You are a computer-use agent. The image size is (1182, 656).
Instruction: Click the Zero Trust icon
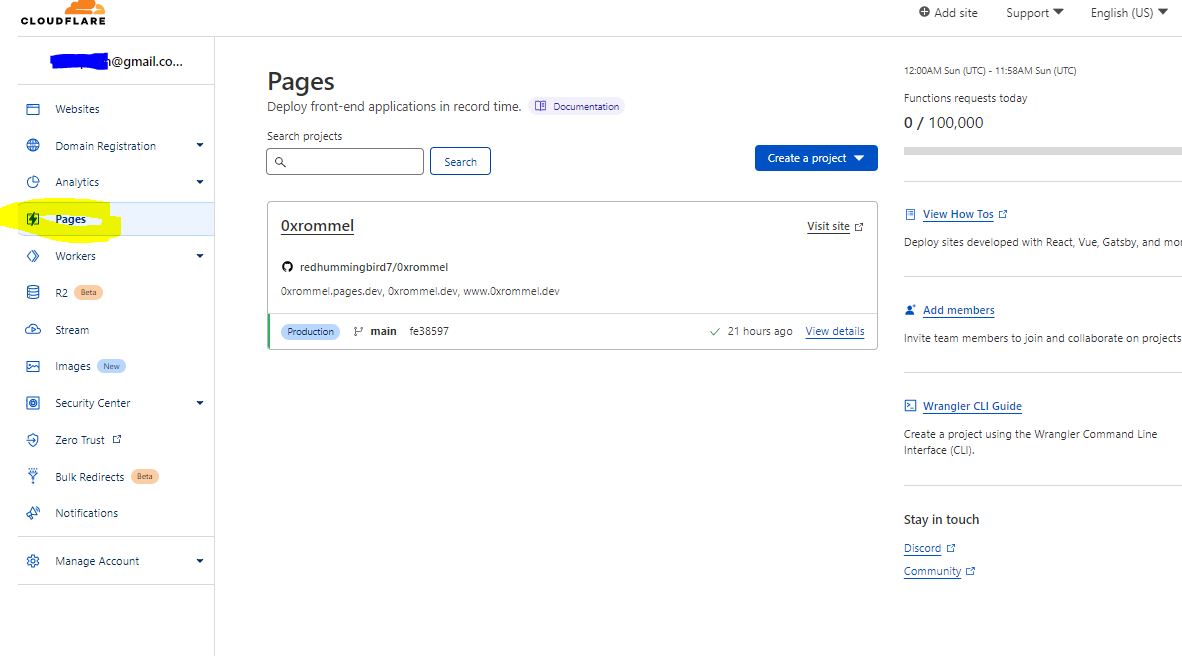[x=33, y=440]
